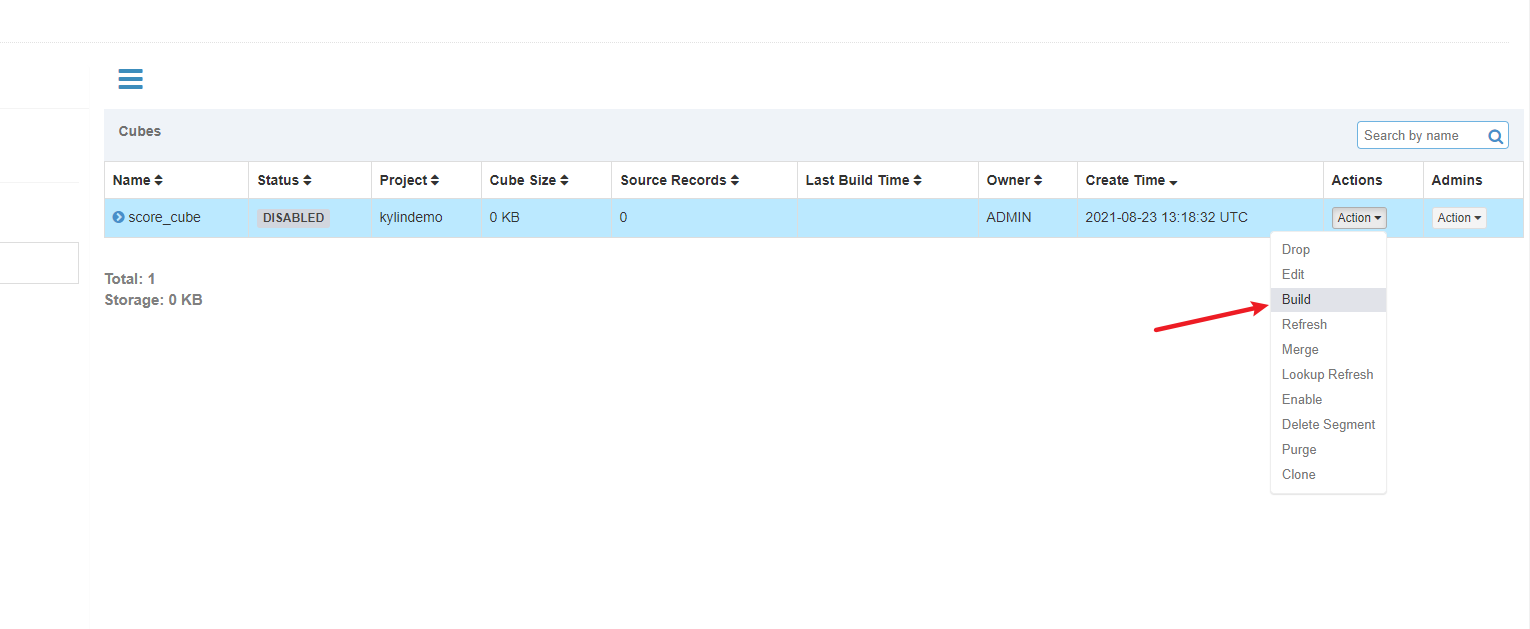The height and width of the screenshot is (629, 1530).
Task: Select Merge in the action menu
Action: click(x=1328, y=349)
